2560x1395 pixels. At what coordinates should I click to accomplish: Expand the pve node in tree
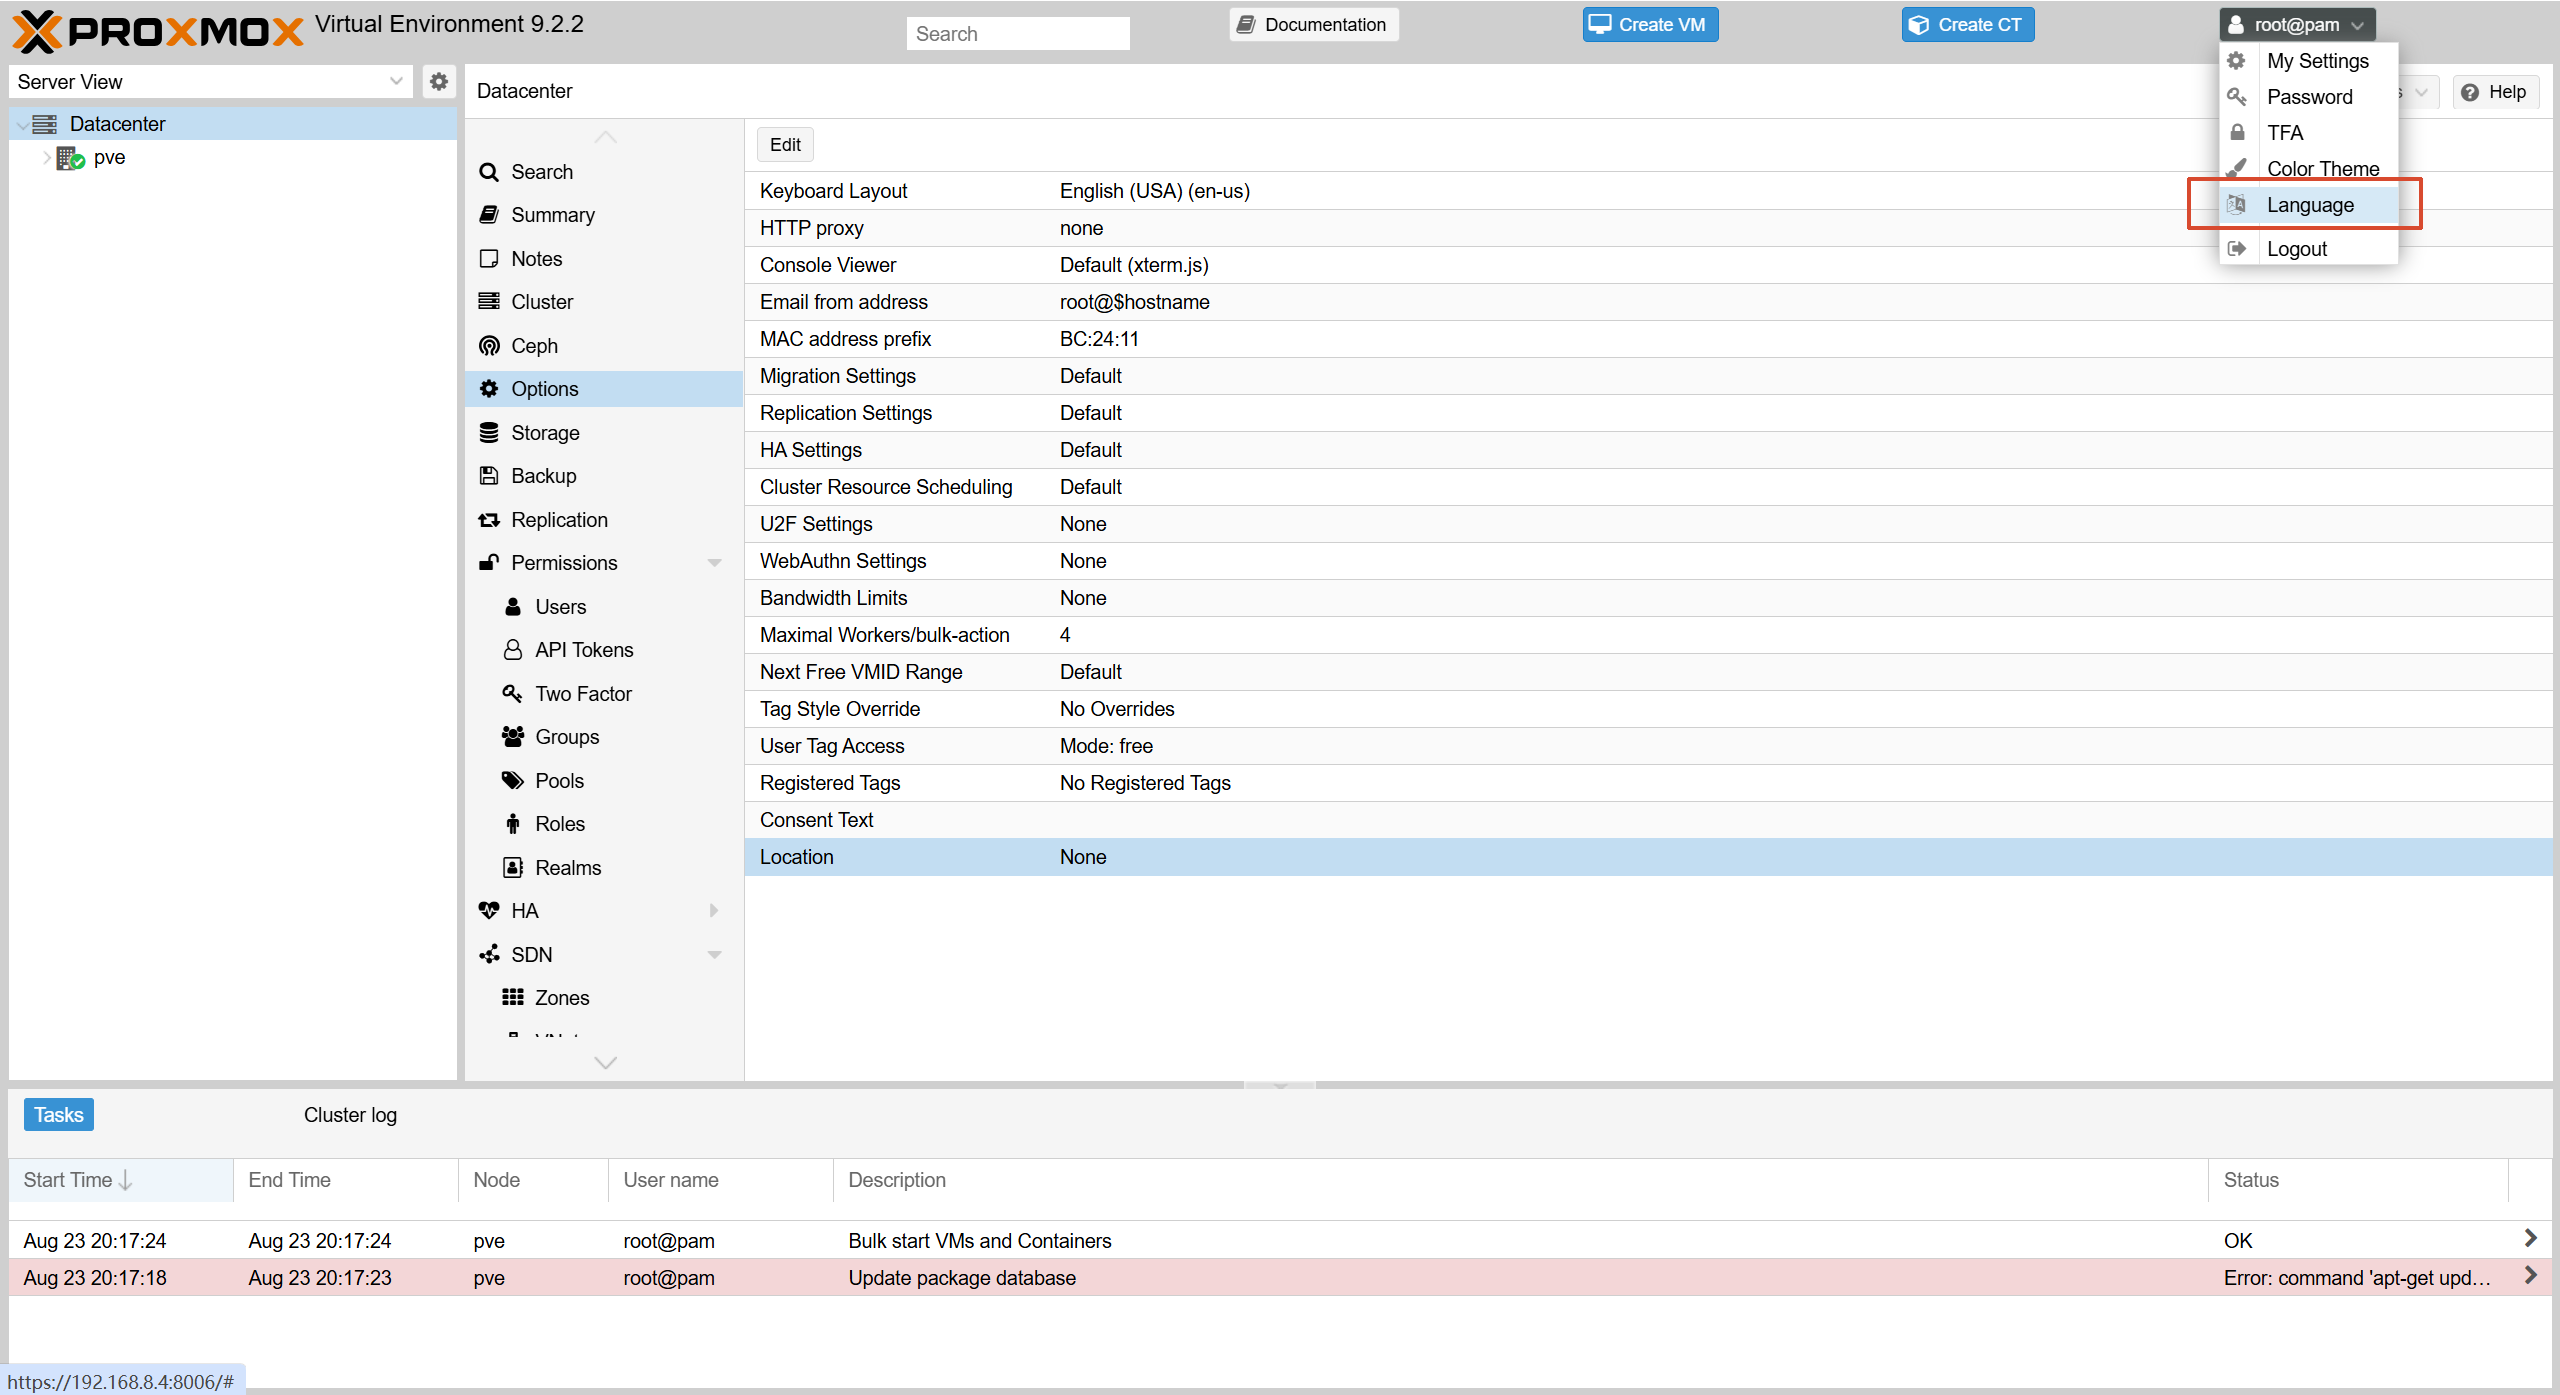(46, 158)
